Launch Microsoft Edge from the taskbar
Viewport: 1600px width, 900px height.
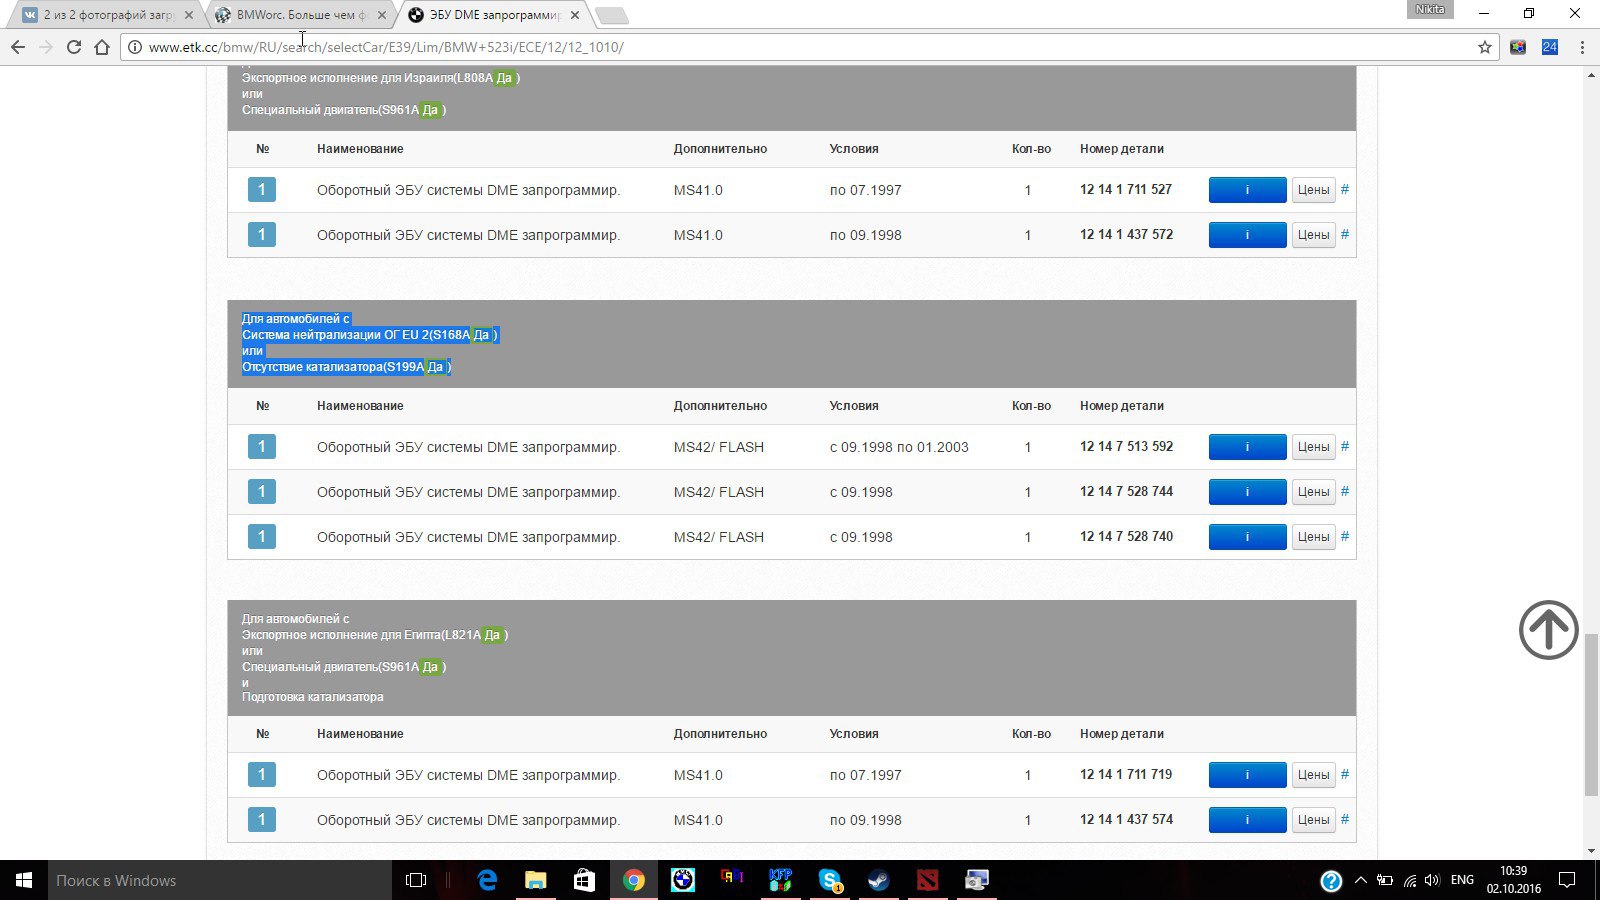coord(487,880)
